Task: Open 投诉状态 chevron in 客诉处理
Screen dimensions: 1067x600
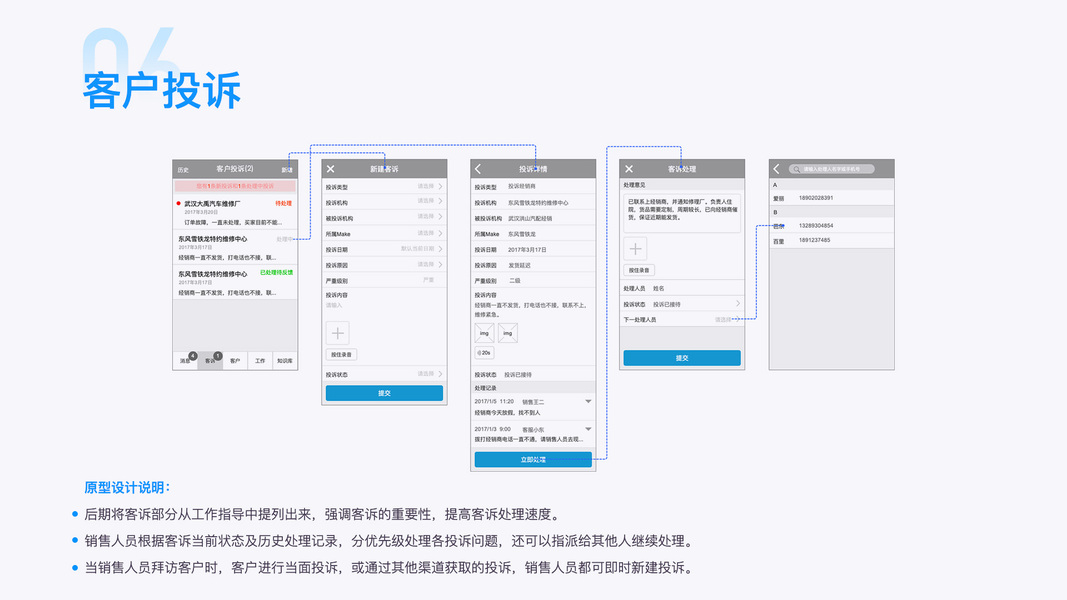Action: [738, 303]
